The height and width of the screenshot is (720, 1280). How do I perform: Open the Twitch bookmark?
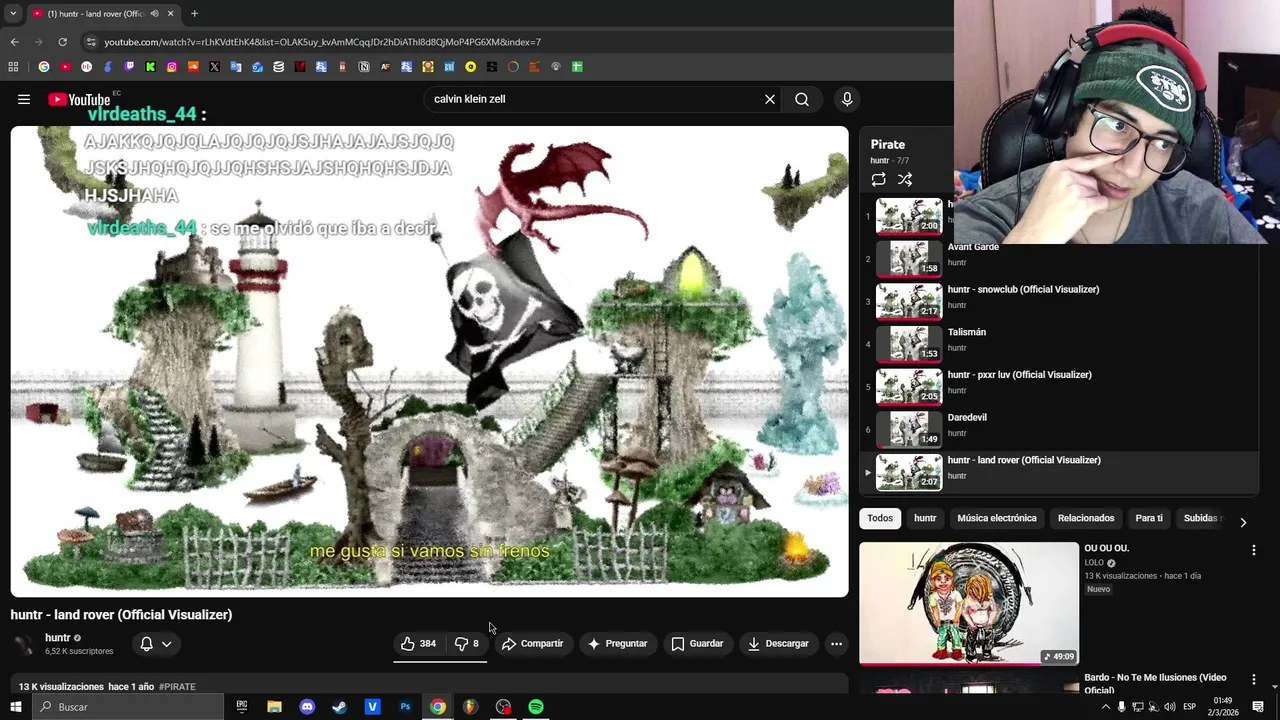129,67
